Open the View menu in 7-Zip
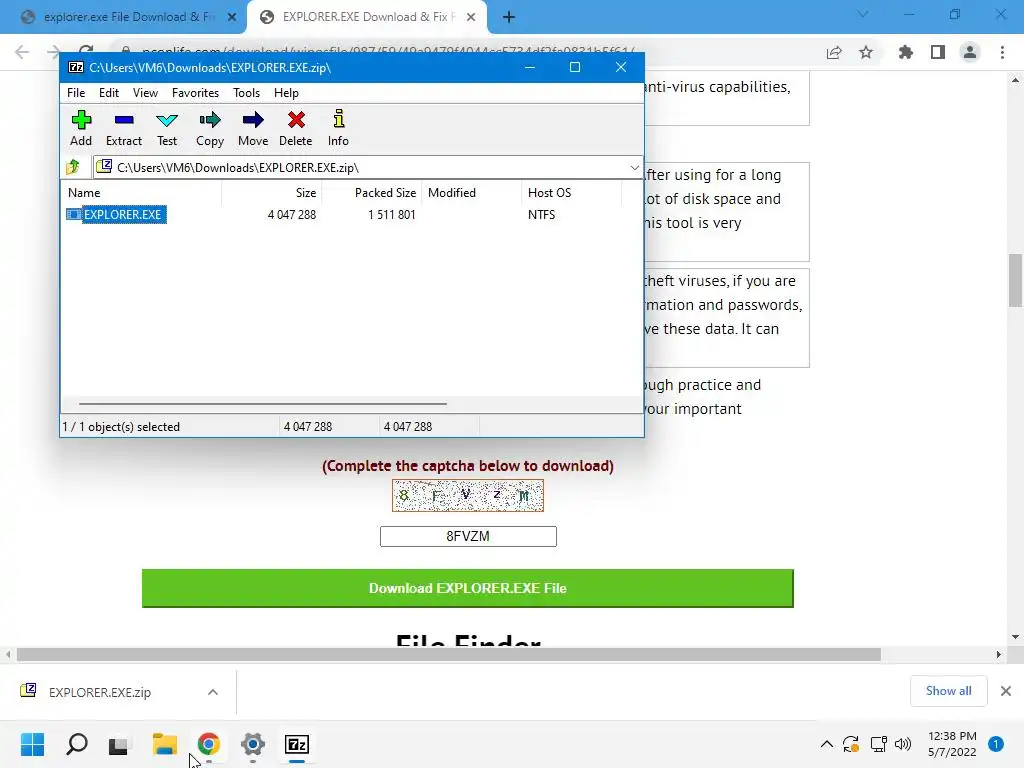 click(x=145, y=93)
